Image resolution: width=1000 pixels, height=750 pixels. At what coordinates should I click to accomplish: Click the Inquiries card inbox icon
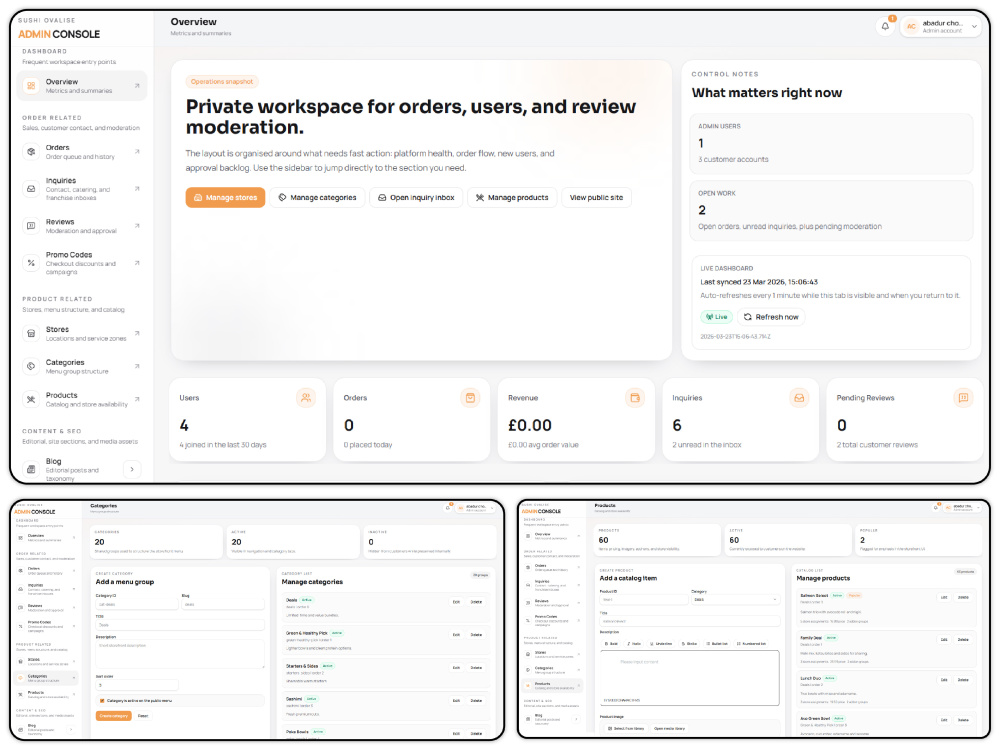pyautogui.click(x=798, y=398)
